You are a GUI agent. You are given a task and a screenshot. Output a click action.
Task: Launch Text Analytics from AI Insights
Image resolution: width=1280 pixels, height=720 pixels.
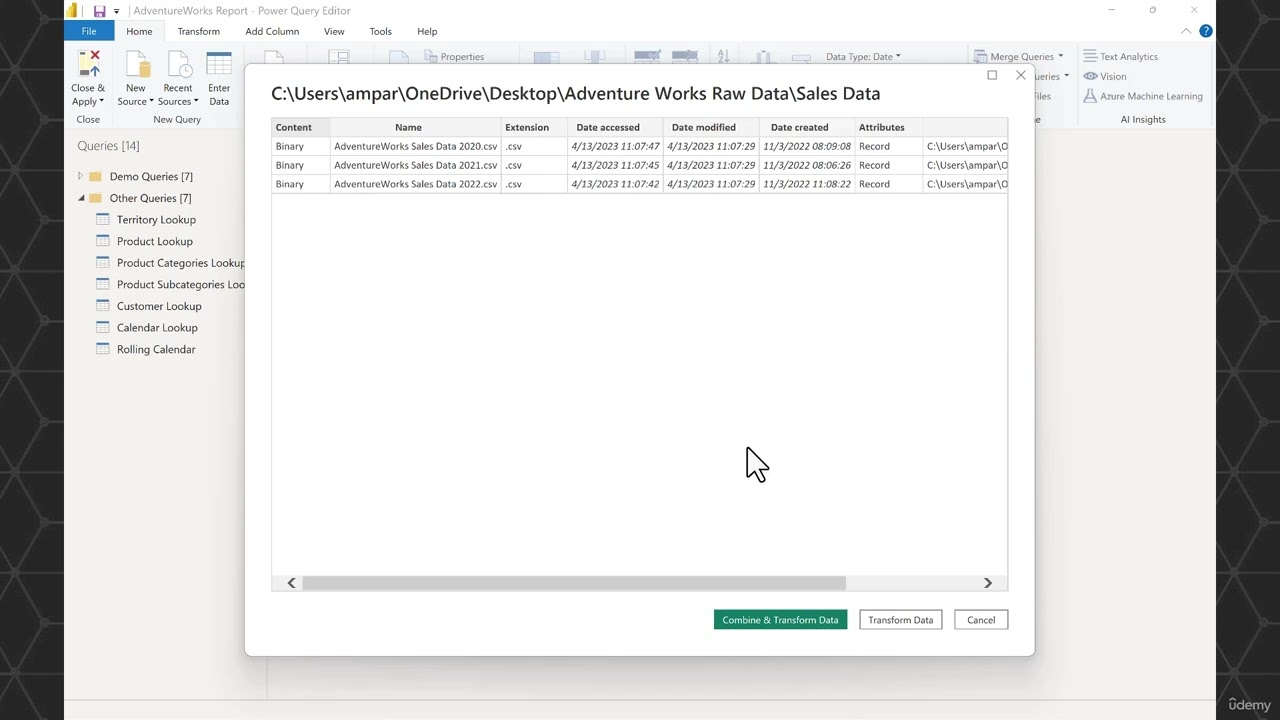click(1121, 57)
